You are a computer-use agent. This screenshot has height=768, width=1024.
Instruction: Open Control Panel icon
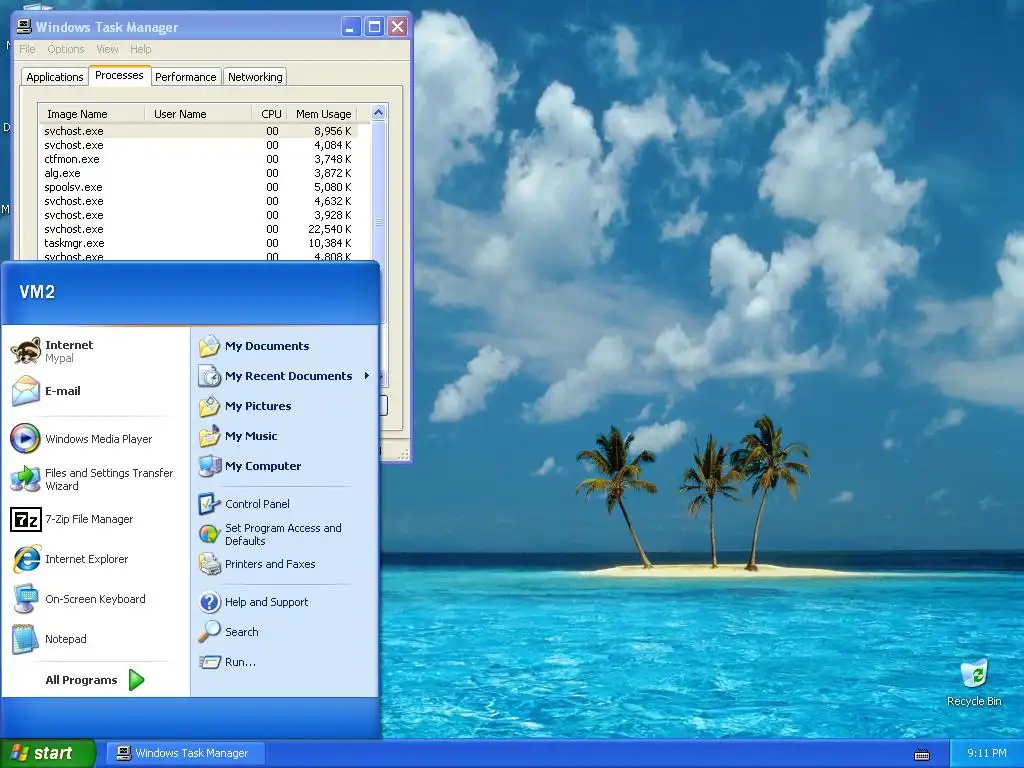[210, 504]
